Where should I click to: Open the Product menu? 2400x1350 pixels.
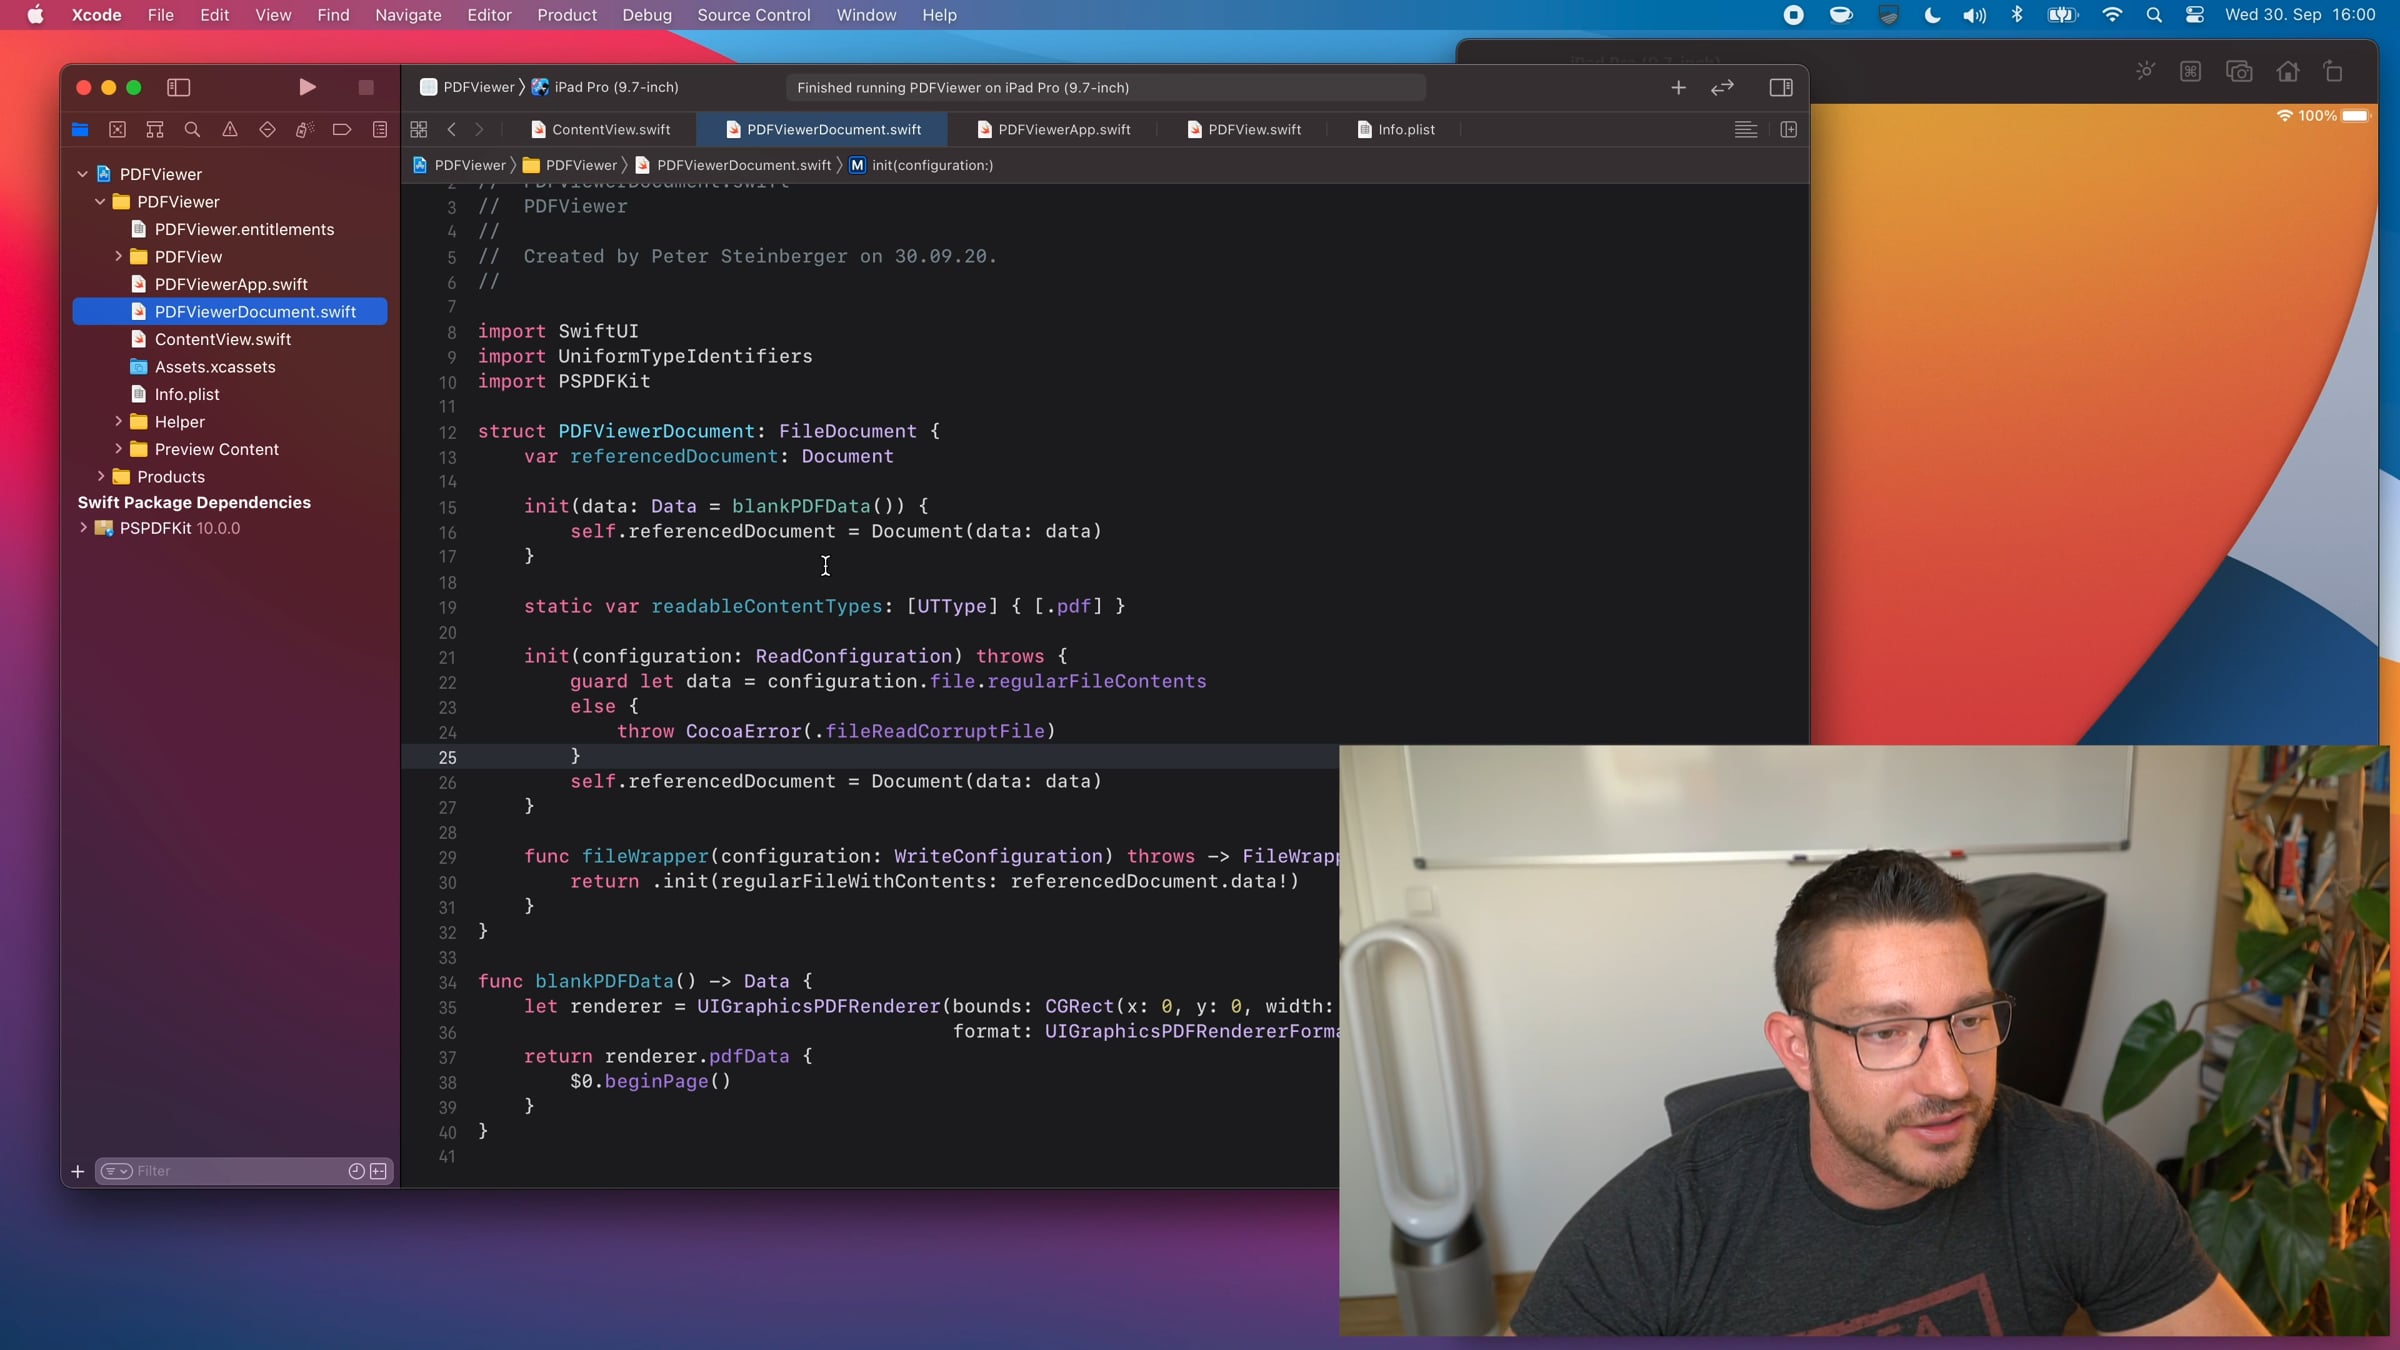coord(566,15)
